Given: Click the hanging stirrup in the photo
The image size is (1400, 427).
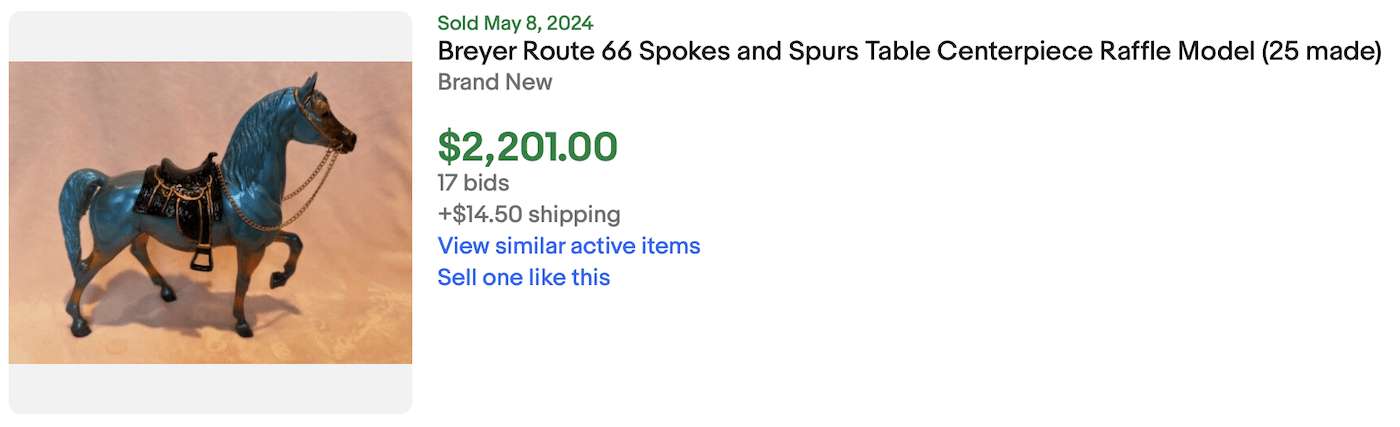Looking at the screenshot, I should [x=201, y=258].
